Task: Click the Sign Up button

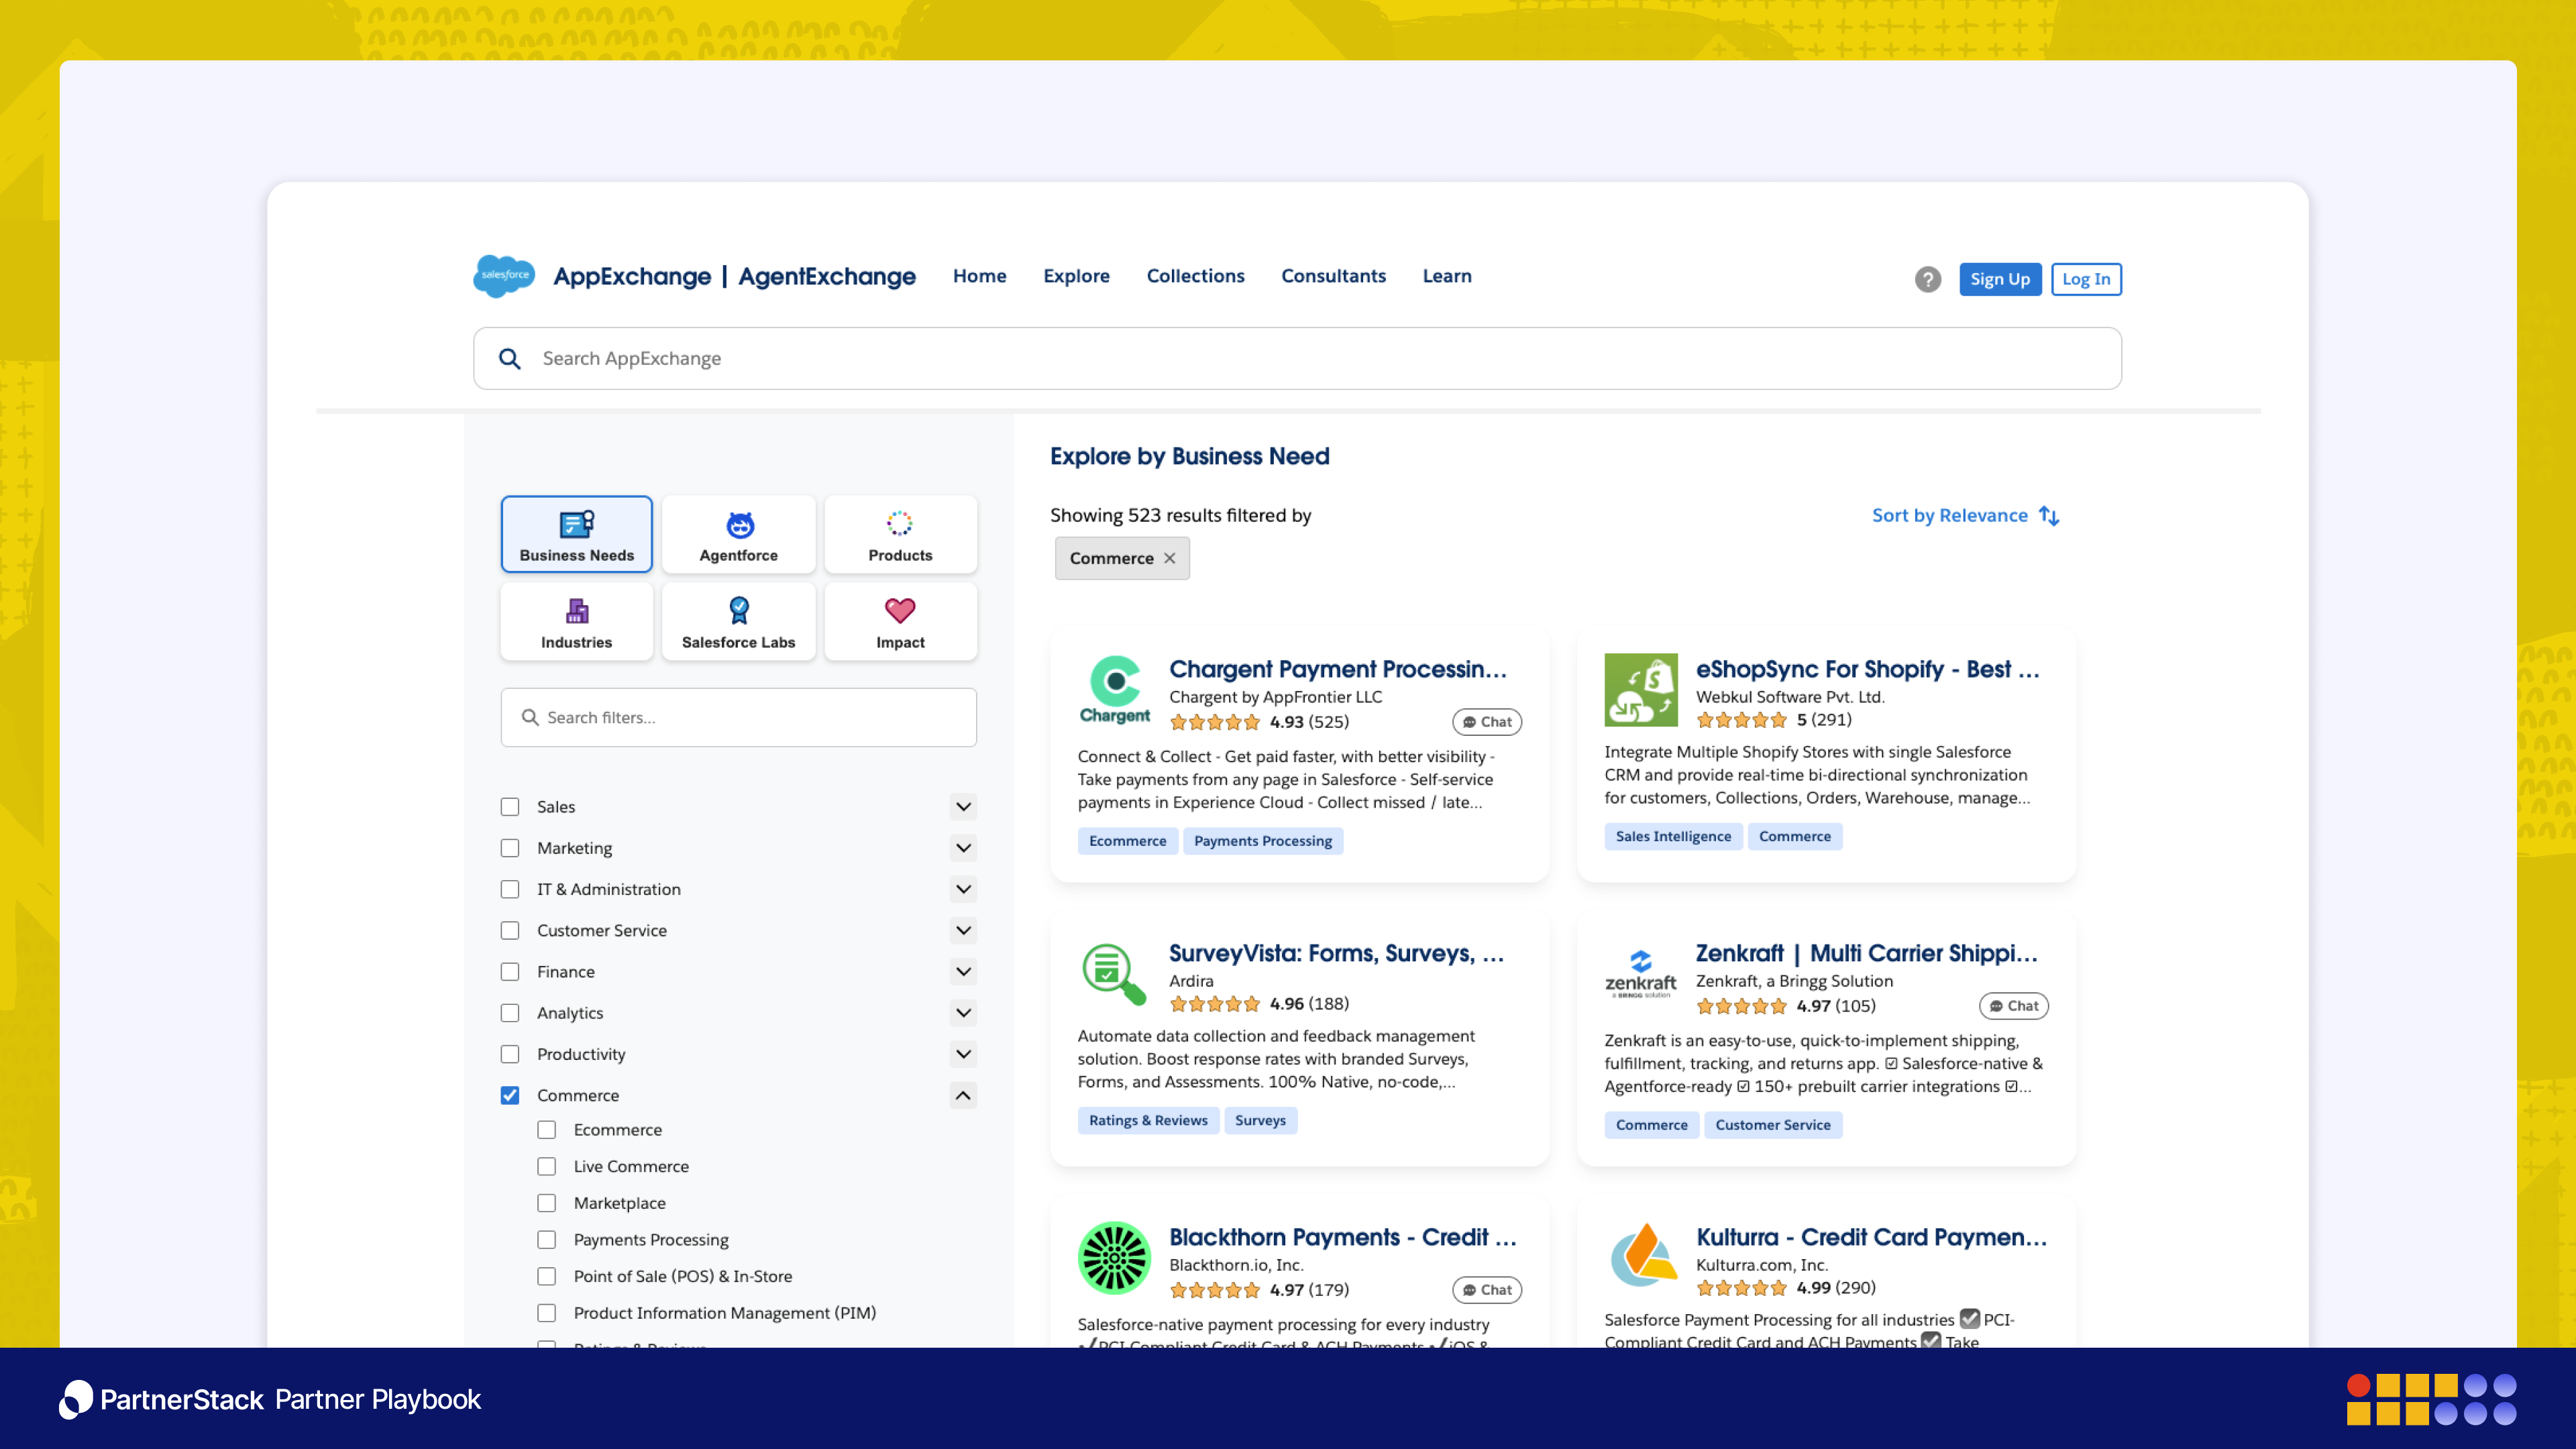Action: click(x=2000, y=279)
